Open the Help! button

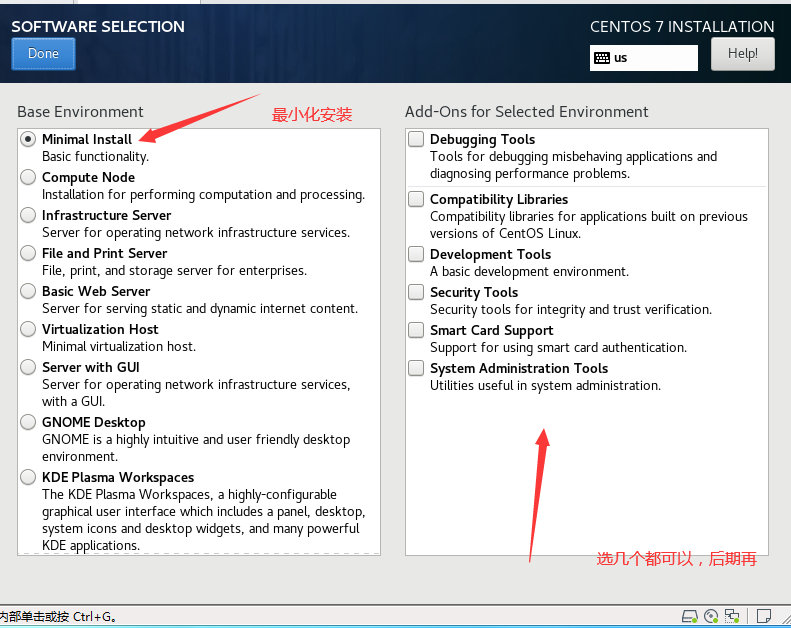click(743, 54)
